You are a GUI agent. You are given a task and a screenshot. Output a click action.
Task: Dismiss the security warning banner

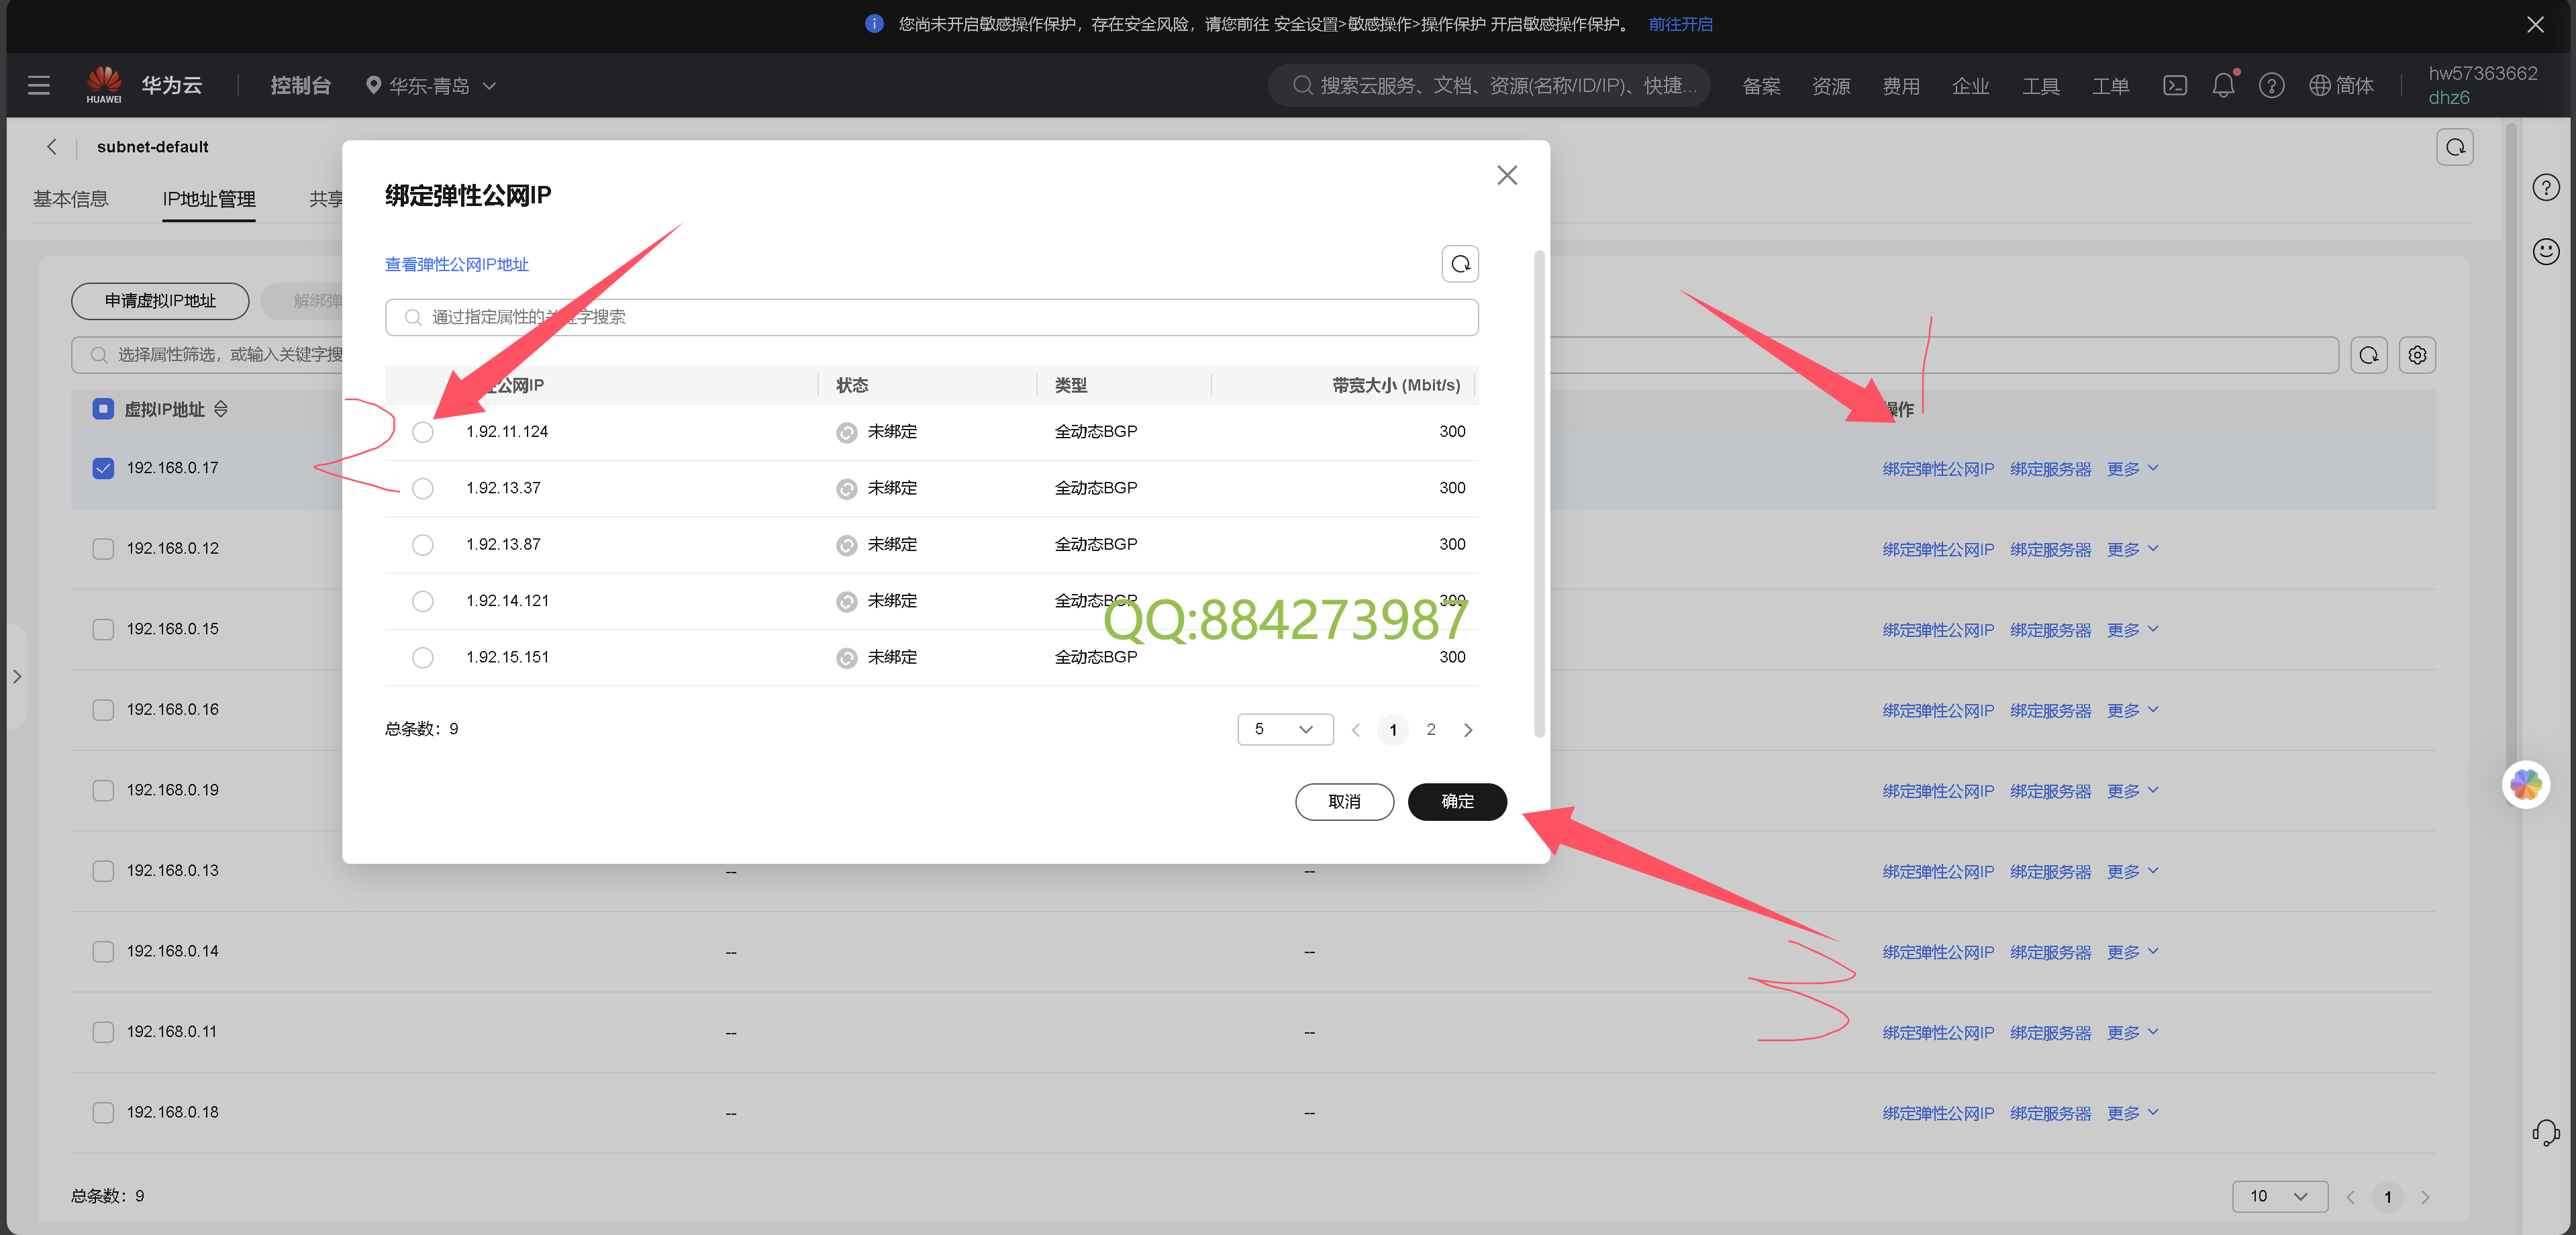(2535, 25)
